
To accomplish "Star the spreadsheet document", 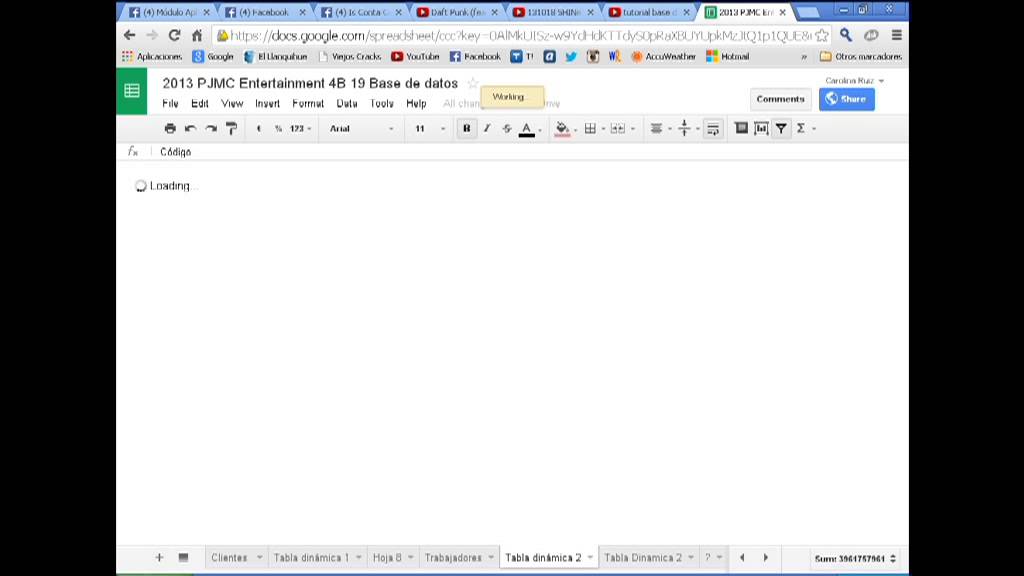I will coord(472,84).
